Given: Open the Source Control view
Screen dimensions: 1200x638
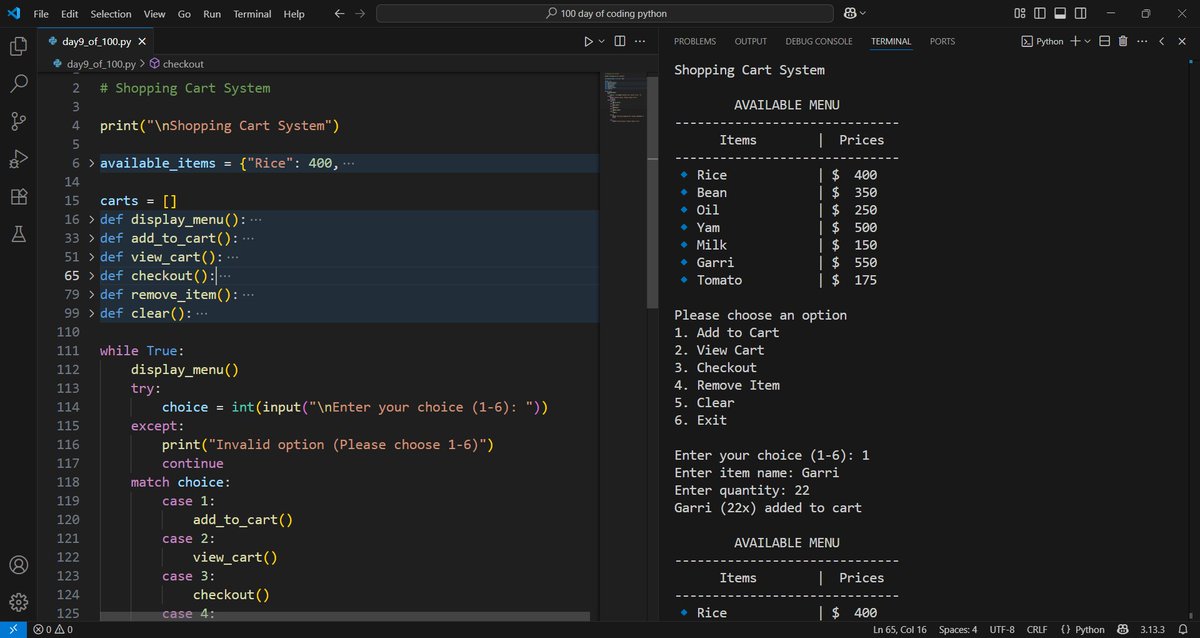Looking at the screenshot, I should (18, 121).
